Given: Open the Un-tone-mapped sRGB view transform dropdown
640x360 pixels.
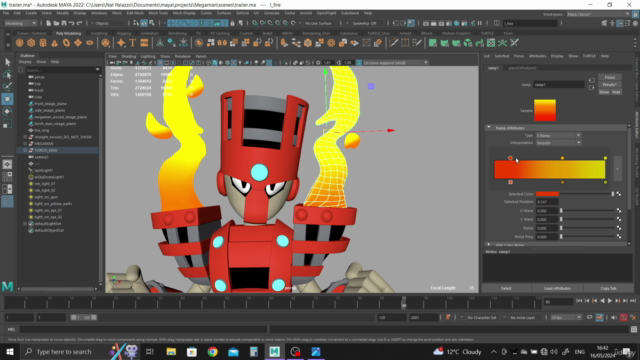Looking at the screenshot, I should click(395, 63).
